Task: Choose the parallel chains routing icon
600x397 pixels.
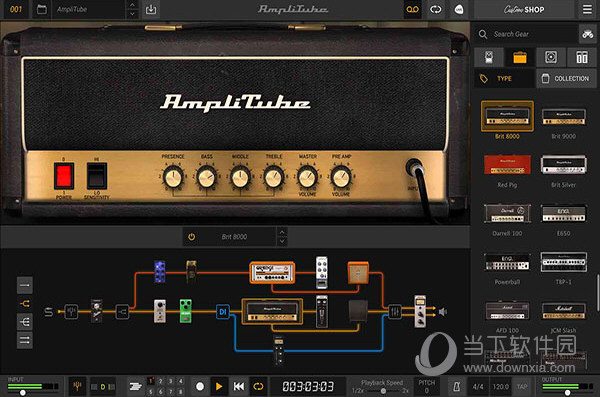Action: [24, 340]
